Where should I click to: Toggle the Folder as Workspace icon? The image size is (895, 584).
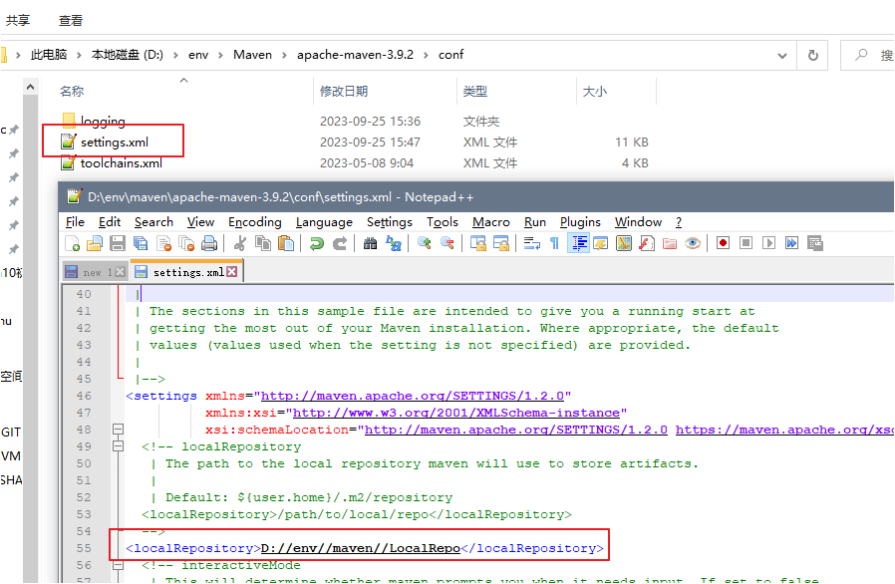click(670, 243)
